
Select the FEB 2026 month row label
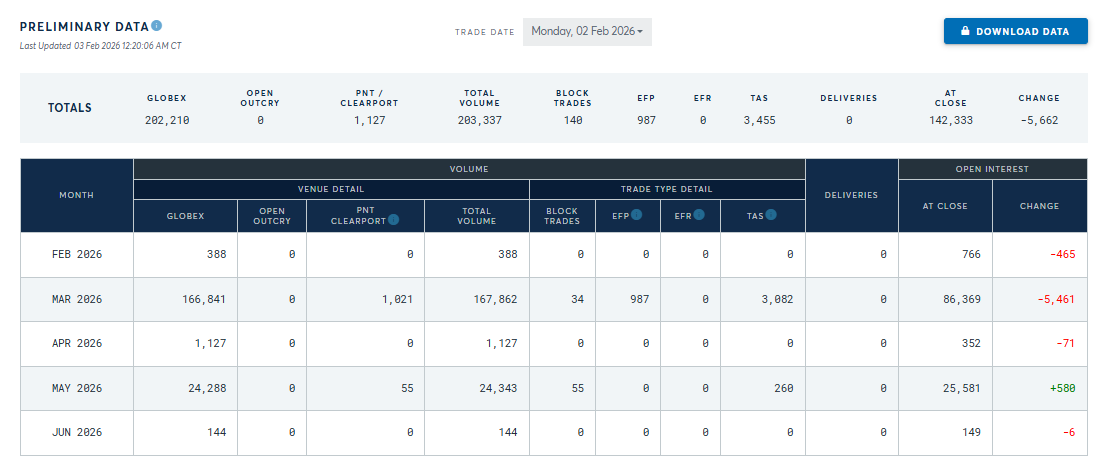tap(76, 254)
